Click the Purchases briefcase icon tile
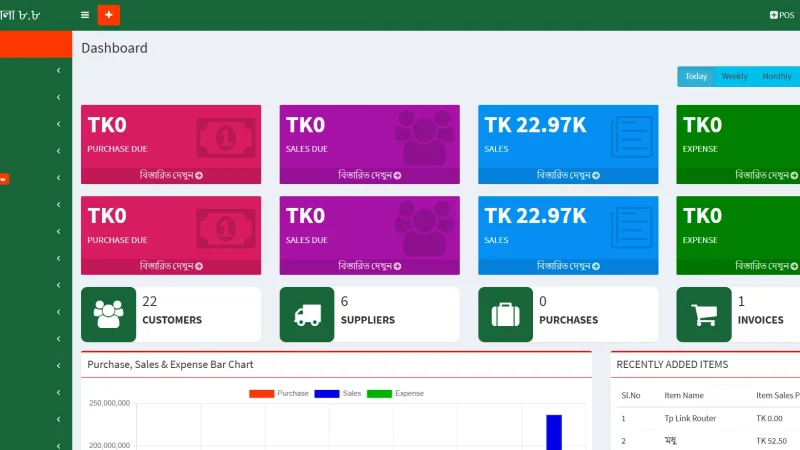 pos(506,314)
